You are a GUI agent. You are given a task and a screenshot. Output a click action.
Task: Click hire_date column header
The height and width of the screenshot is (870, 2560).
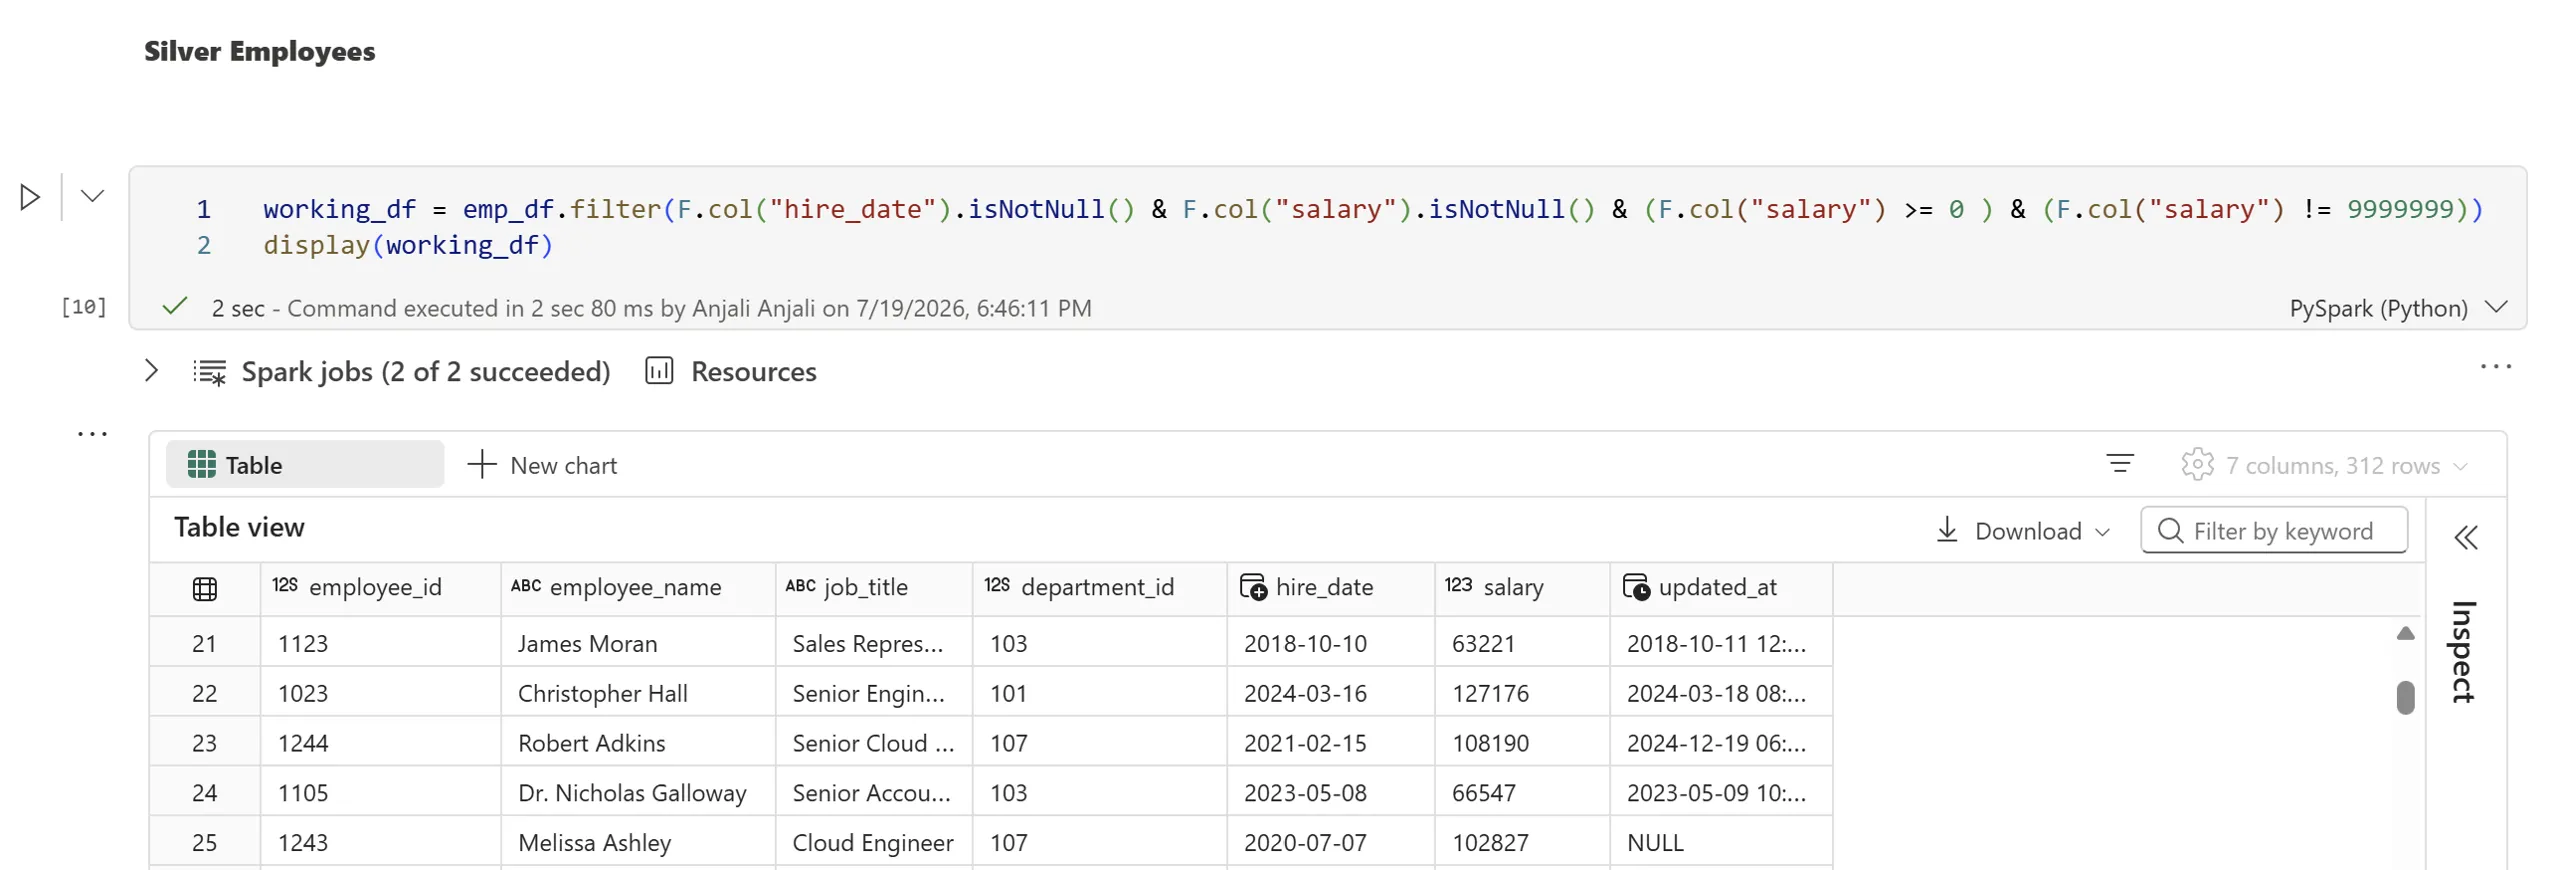[x=1331, y=588]
